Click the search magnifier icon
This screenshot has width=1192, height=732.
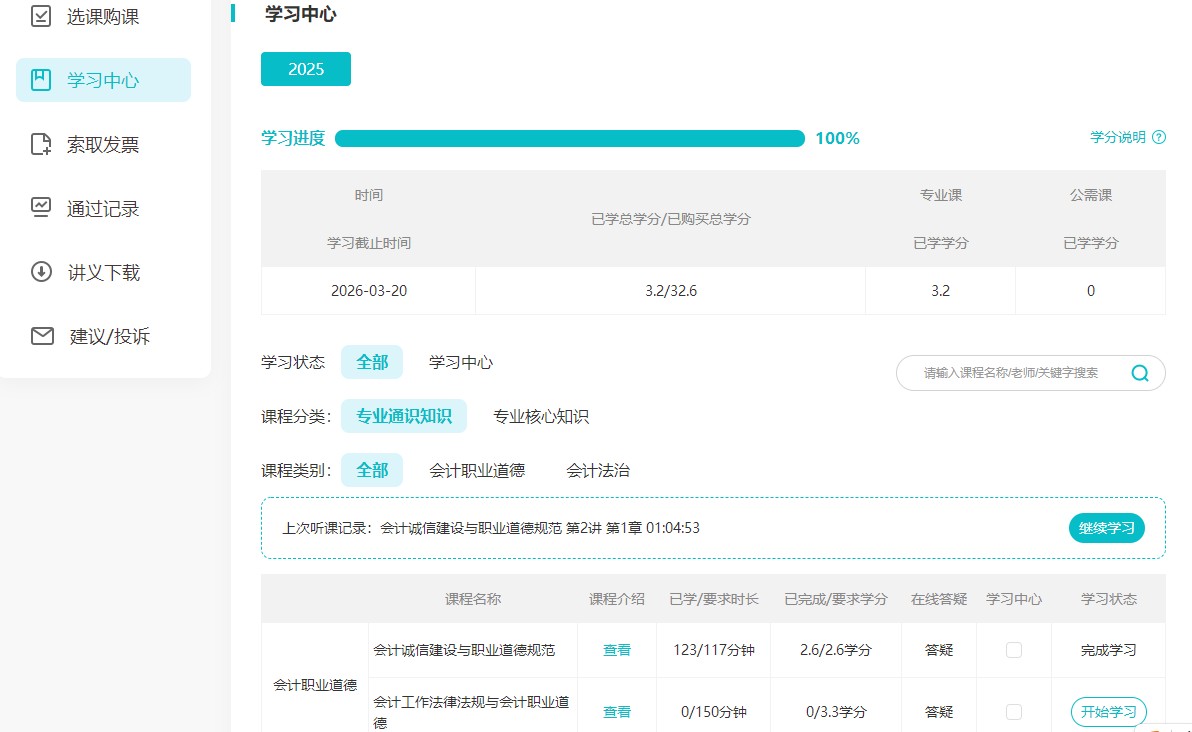(x=1140, y=373)
